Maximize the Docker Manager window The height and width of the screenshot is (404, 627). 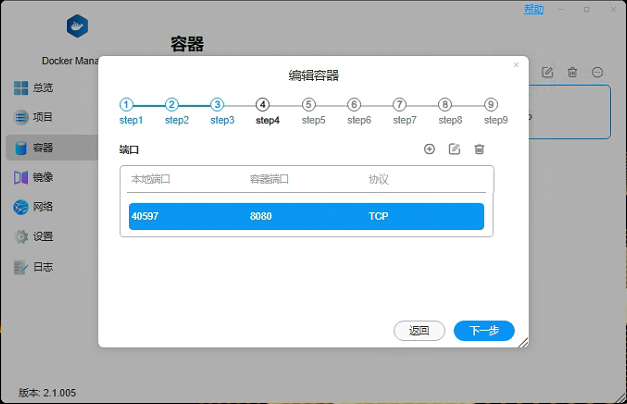point(587,9)
